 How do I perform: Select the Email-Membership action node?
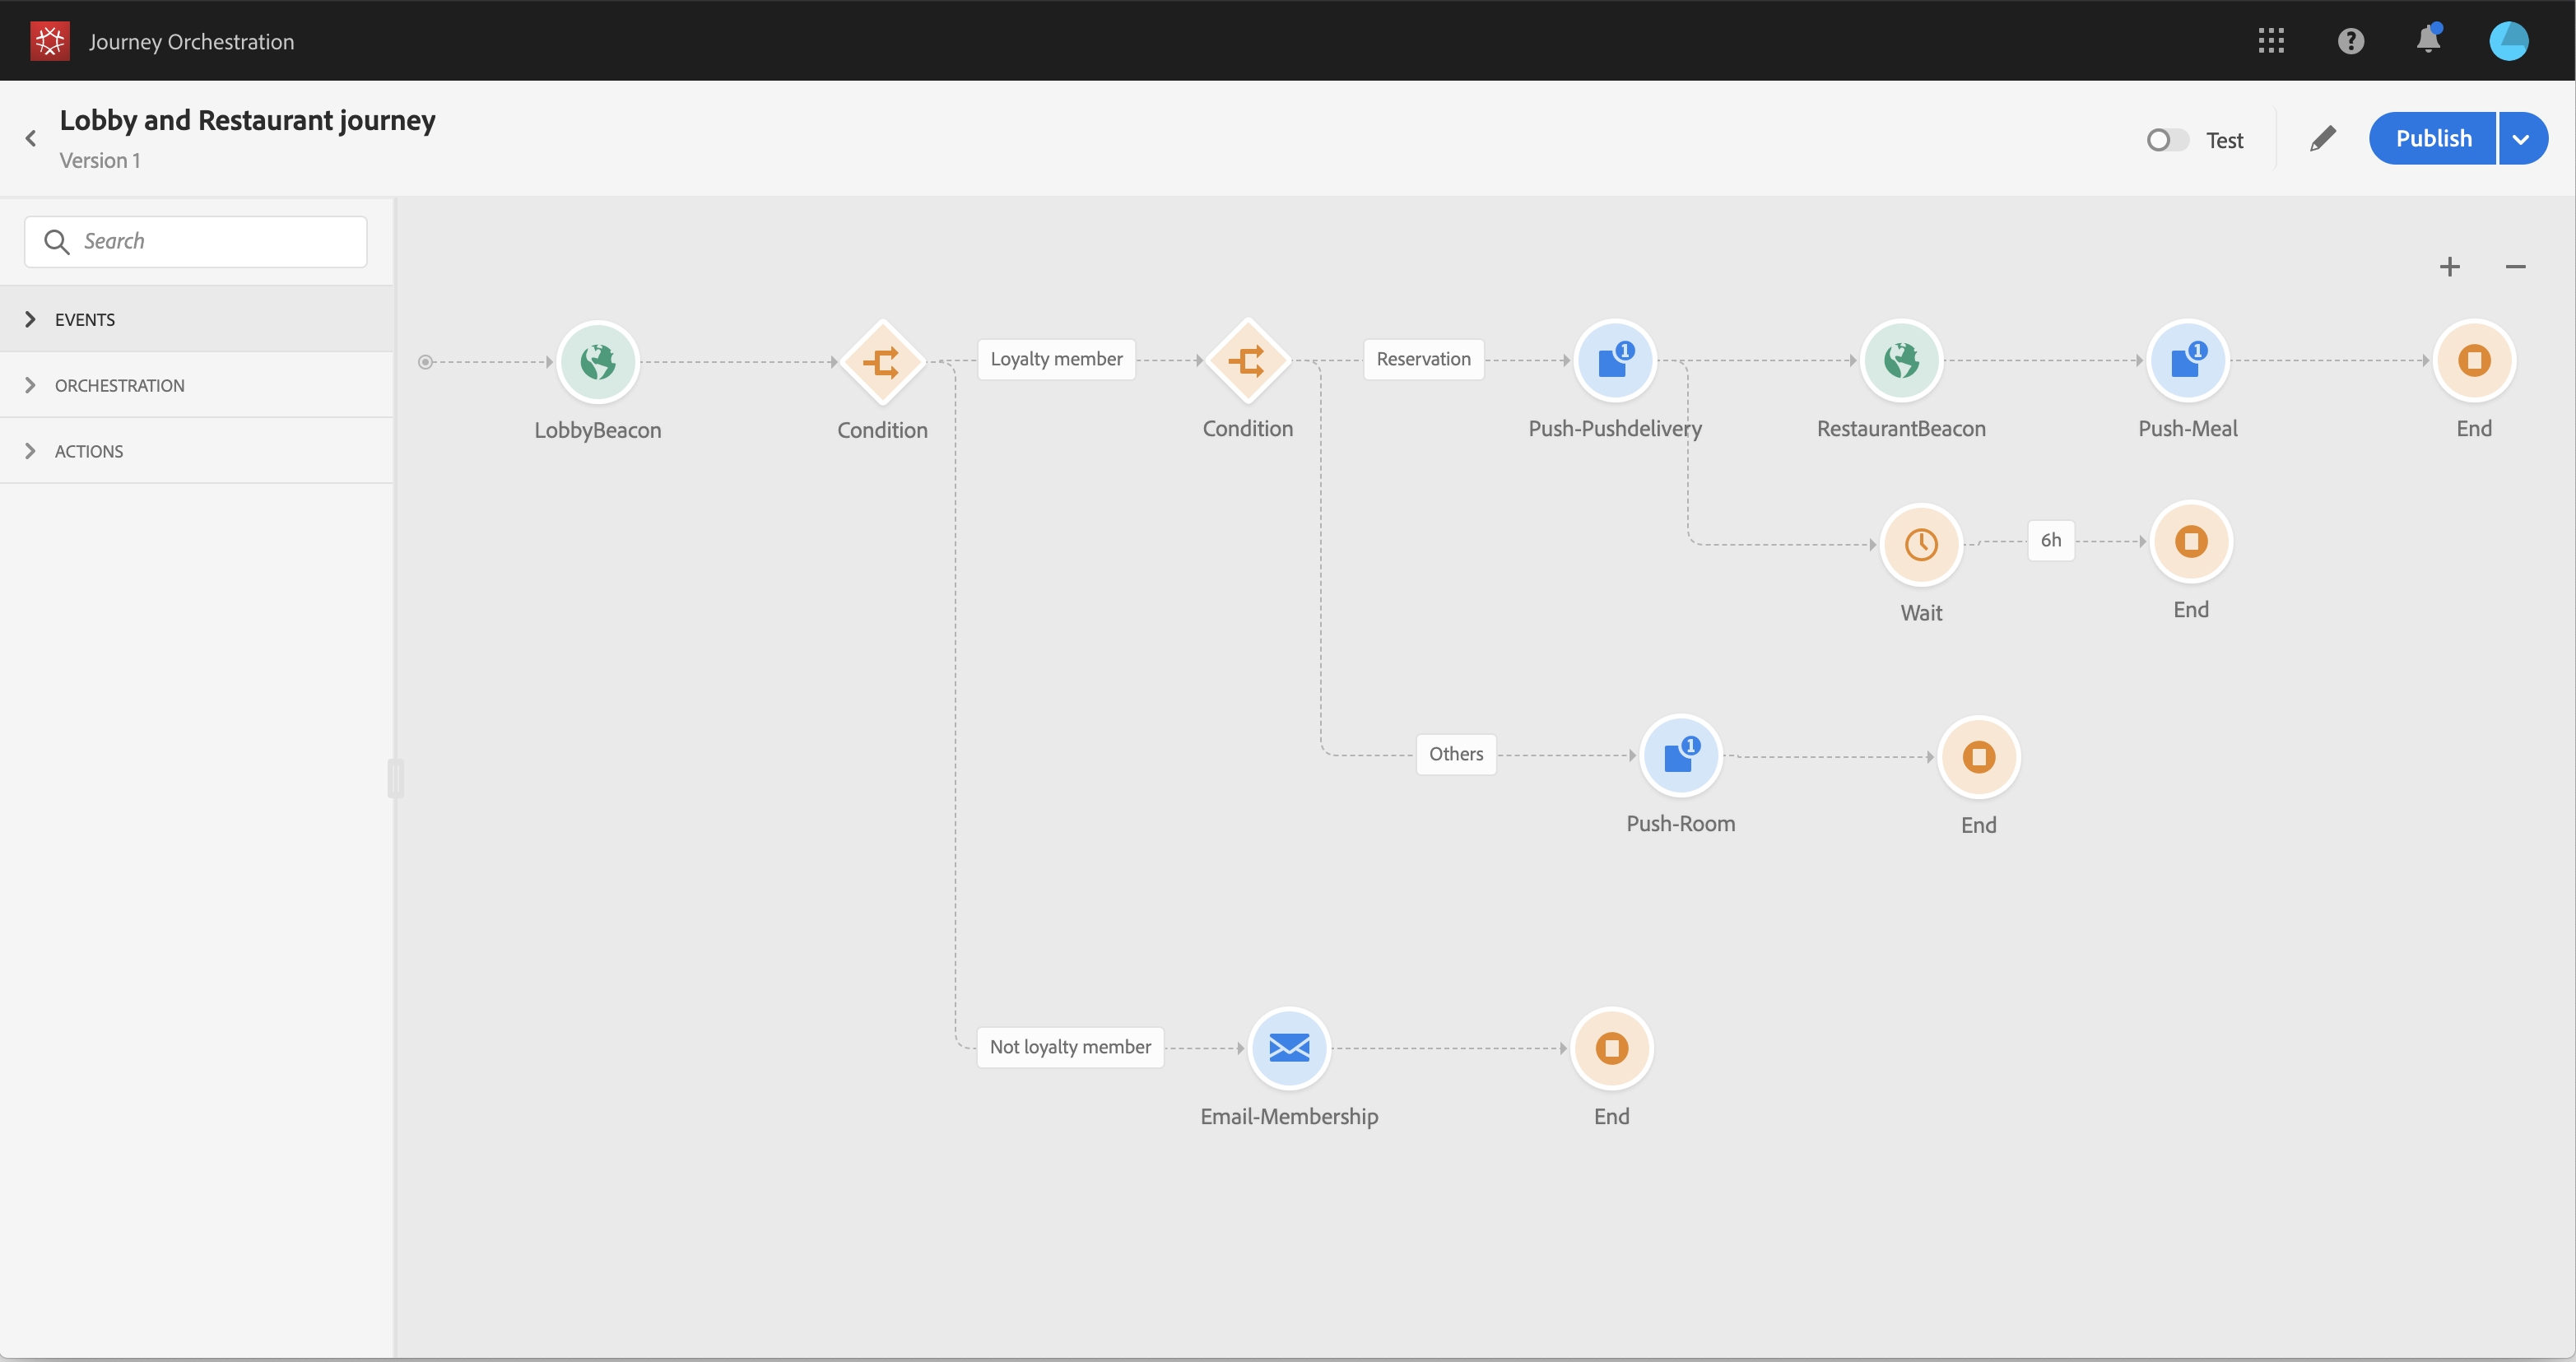1288,1048
